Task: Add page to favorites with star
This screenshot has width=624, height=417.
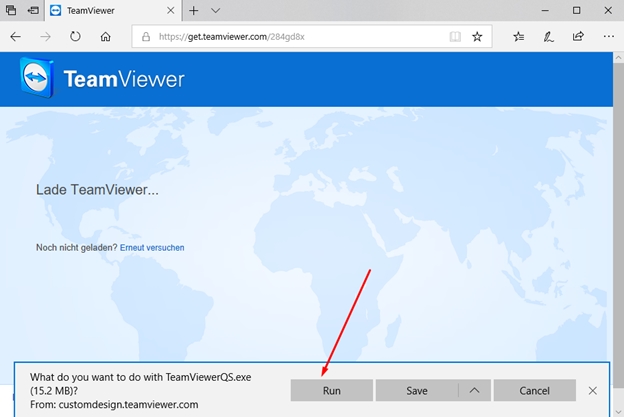Action: coord(477,37)
